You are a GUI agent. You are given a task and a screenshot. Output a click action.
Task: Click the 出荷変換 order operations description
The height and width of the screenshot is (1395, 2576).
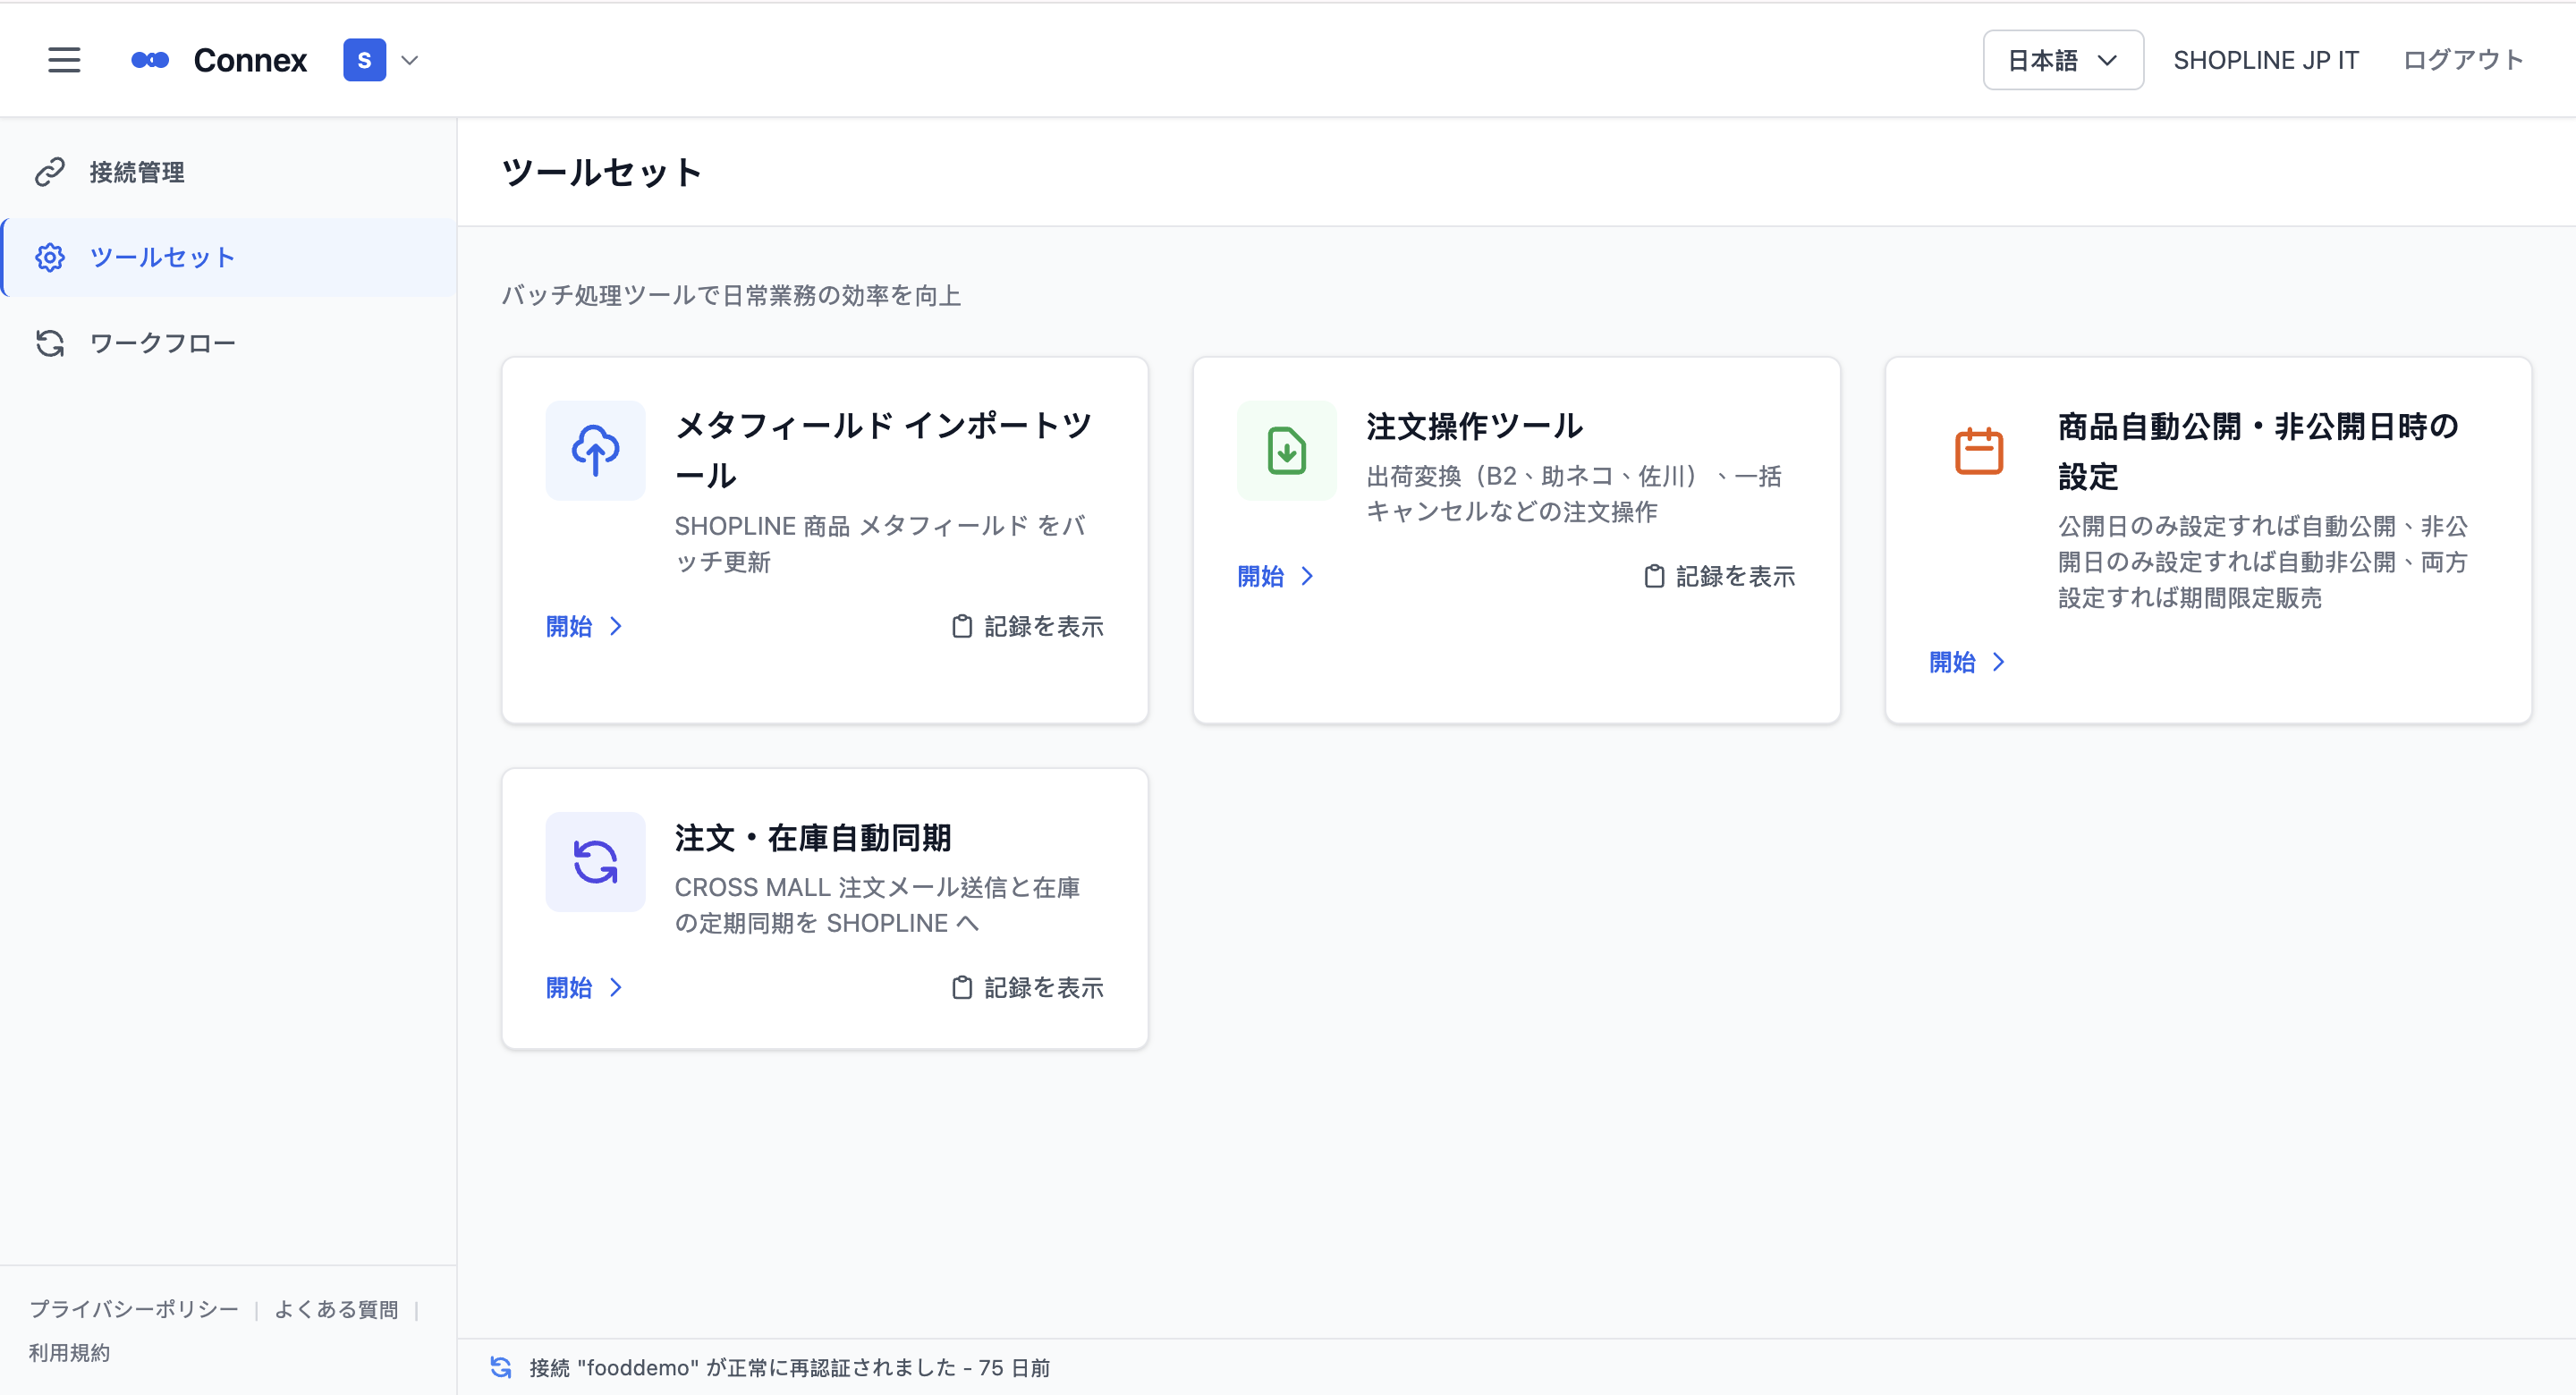point(1574,494)
